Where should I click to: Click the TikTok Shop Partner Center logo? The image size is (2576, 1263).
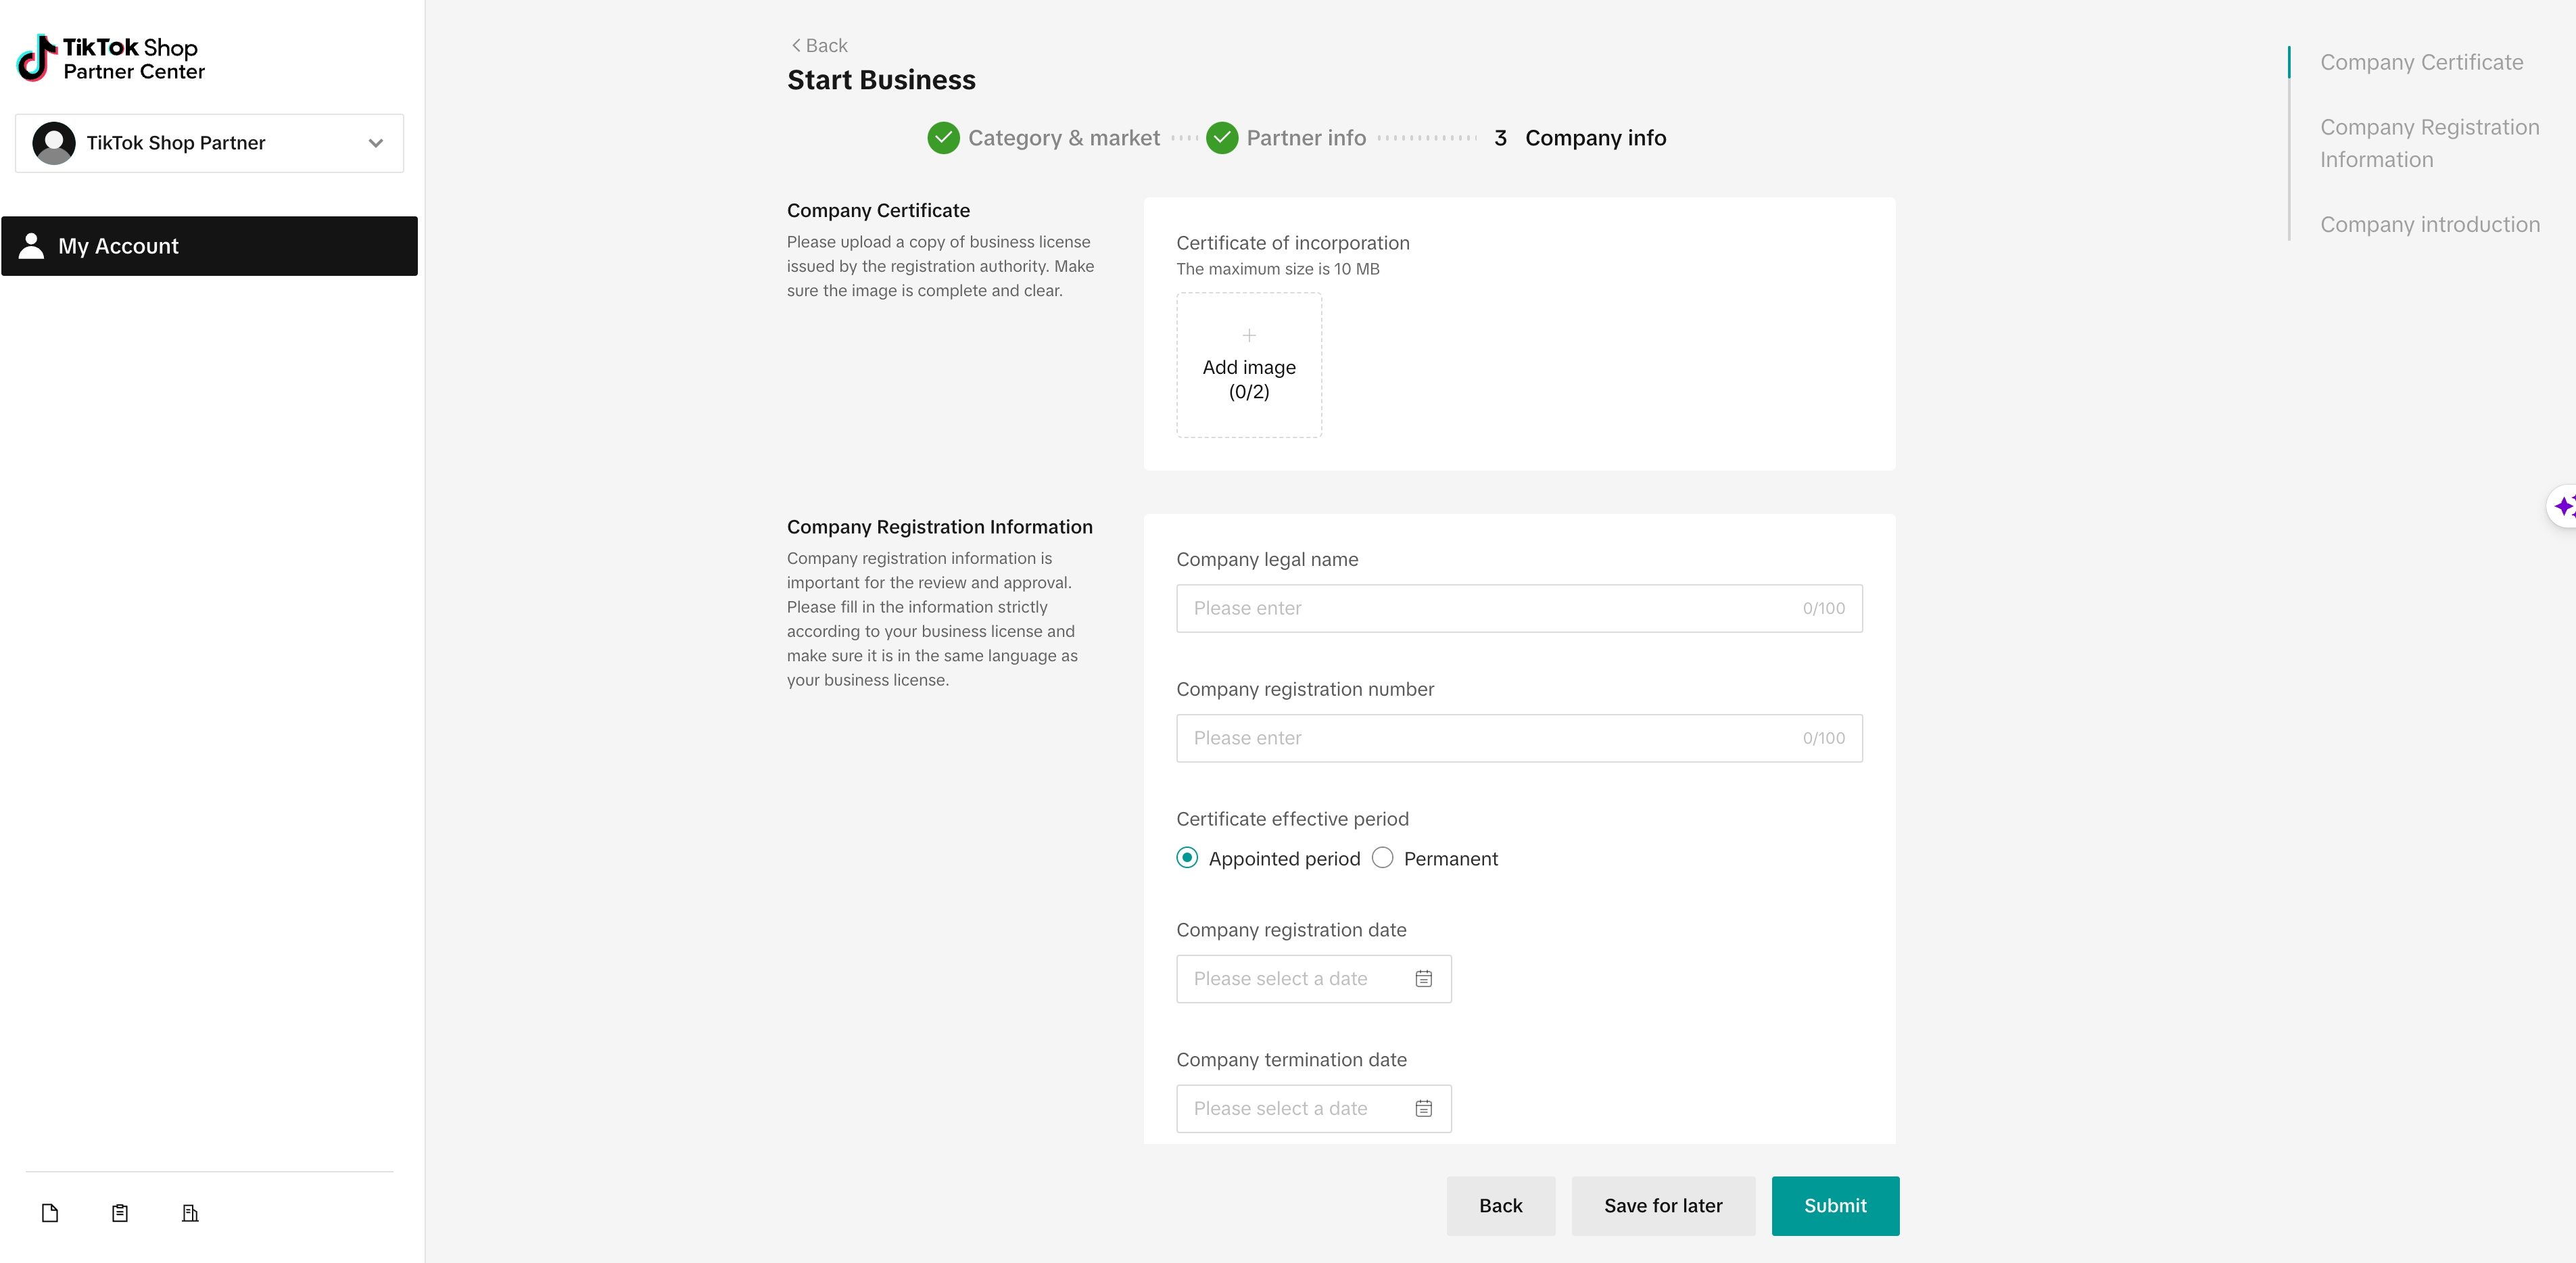click(x=111, y=58)
